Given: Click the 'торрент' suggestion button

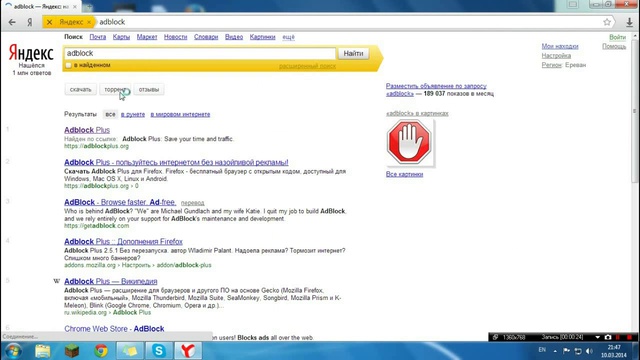Looking at the screenshot, I should point(115,89).
